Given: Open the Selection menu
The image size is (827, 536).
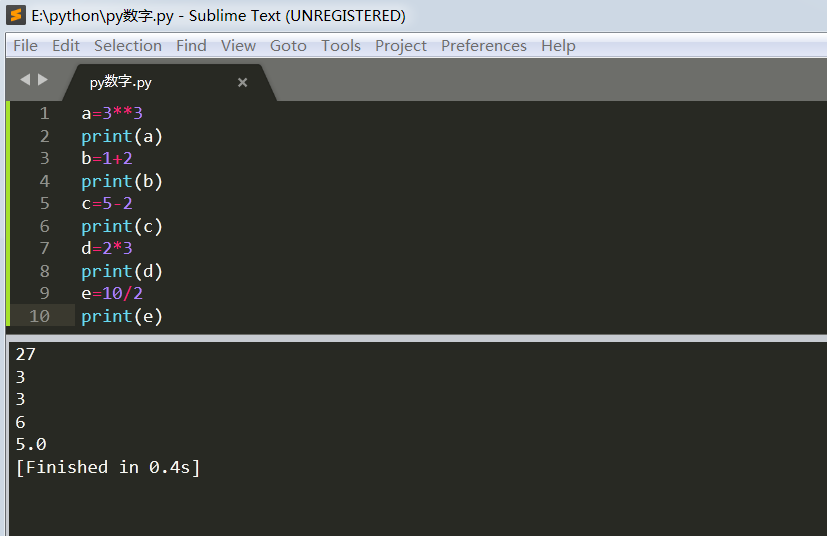Looking at the screenshot, I should 128,46.
